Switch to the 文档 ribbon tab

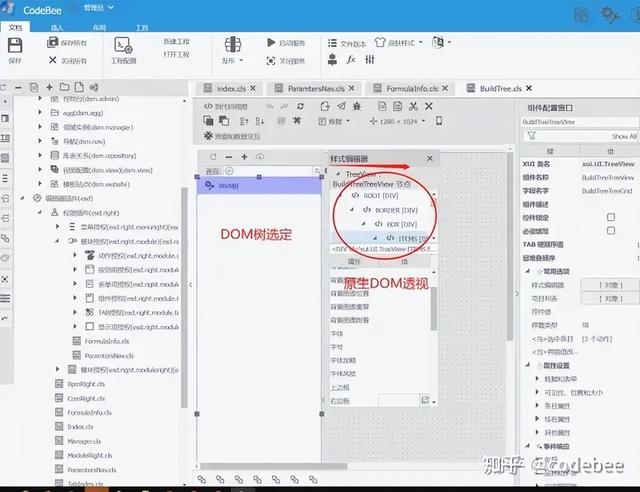15,27
